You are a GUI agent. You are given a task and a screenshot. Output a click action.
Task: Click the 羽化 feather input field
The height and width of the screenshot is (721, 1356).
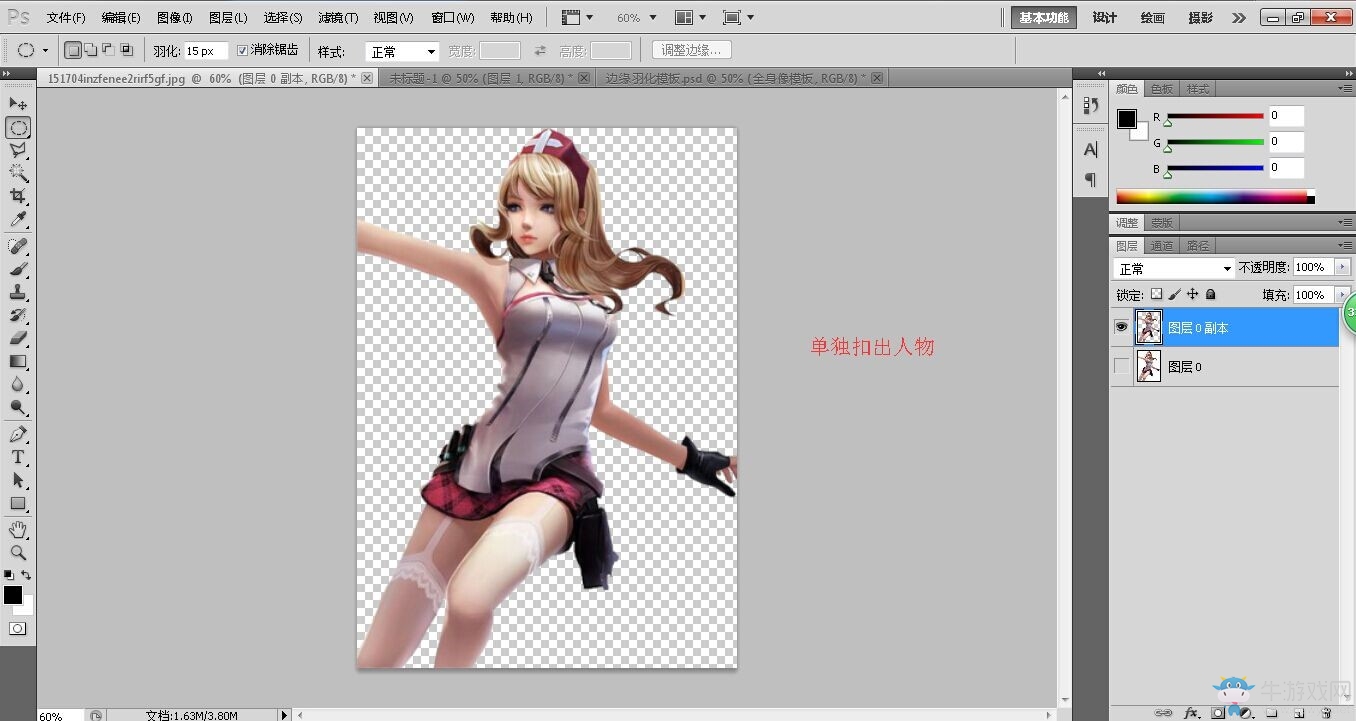(206, 50)
